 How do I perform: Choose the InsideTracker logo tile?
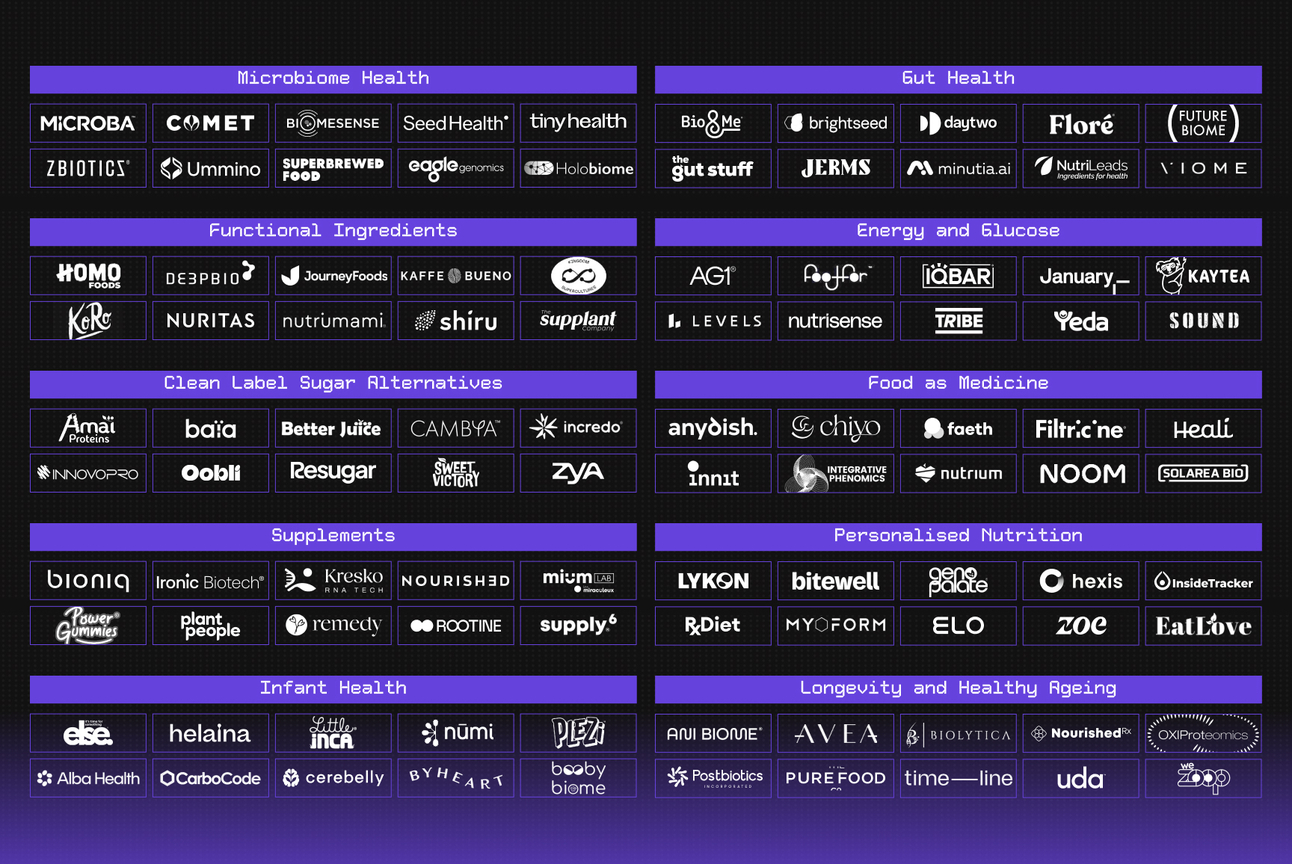[1203, 581]
